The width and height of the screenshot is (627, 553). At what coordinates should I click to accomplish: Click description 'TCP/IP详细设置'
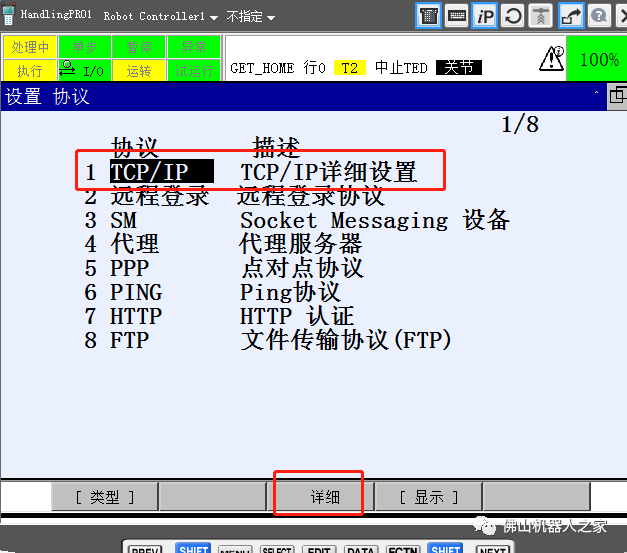[x=328, y=172]
